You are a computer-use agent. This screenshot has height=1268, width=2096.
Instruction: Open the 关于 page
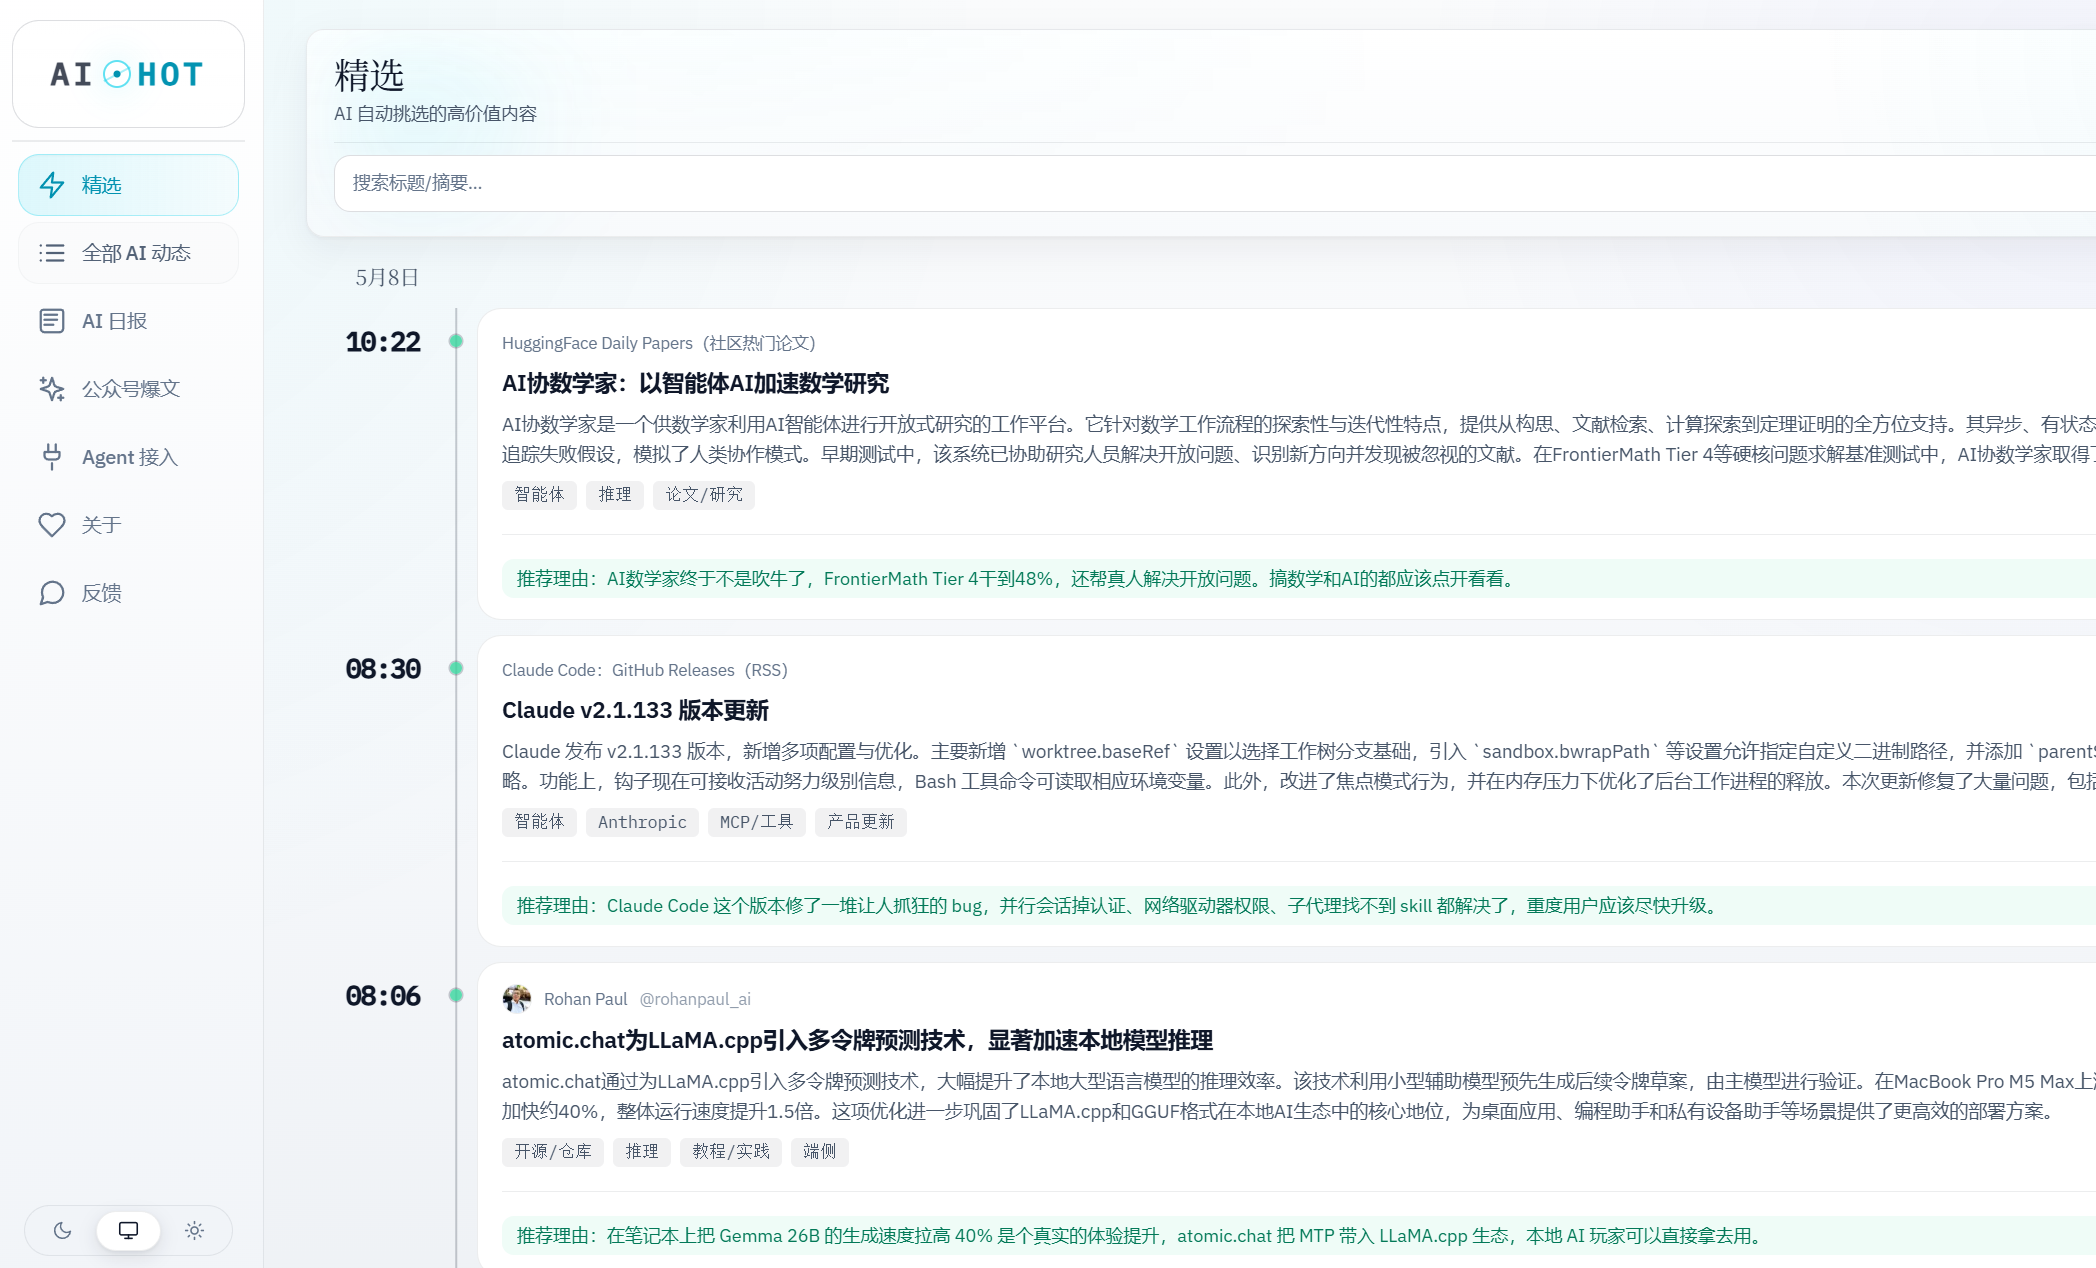pyautogui.click(x=128, y=525)
